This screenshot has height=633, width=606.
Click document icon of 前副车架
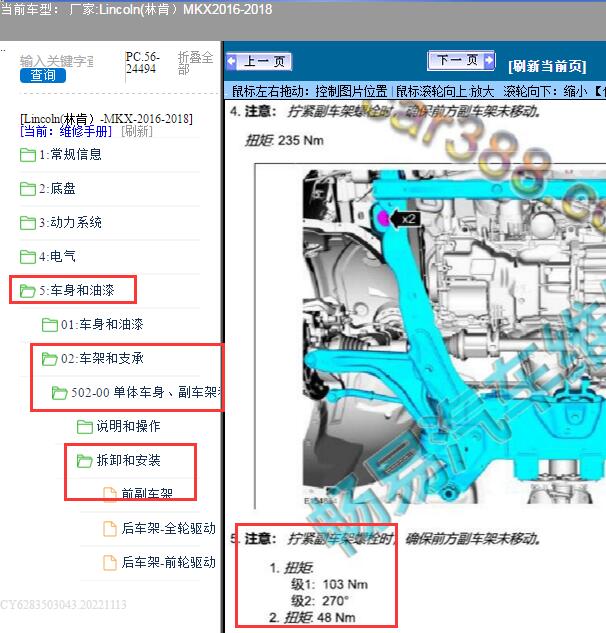[110, 494]
